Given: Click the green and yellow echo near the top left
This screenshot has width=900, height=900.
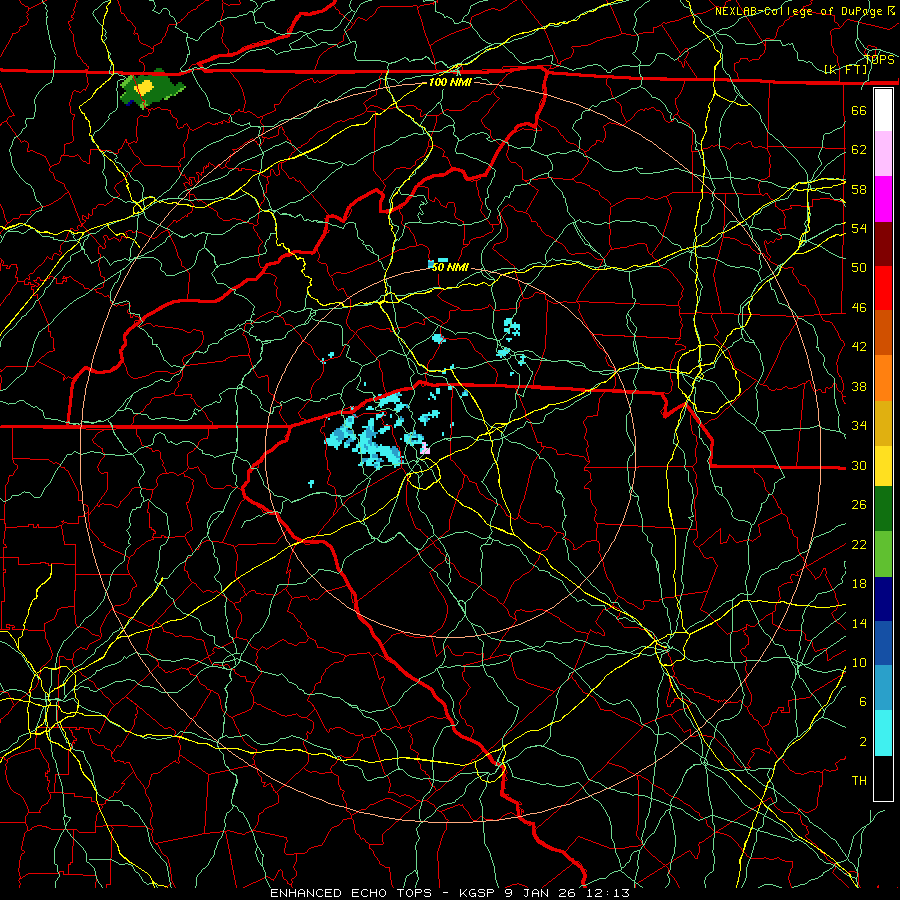Looking at the screenshot, I should click(x=151, y=88).
